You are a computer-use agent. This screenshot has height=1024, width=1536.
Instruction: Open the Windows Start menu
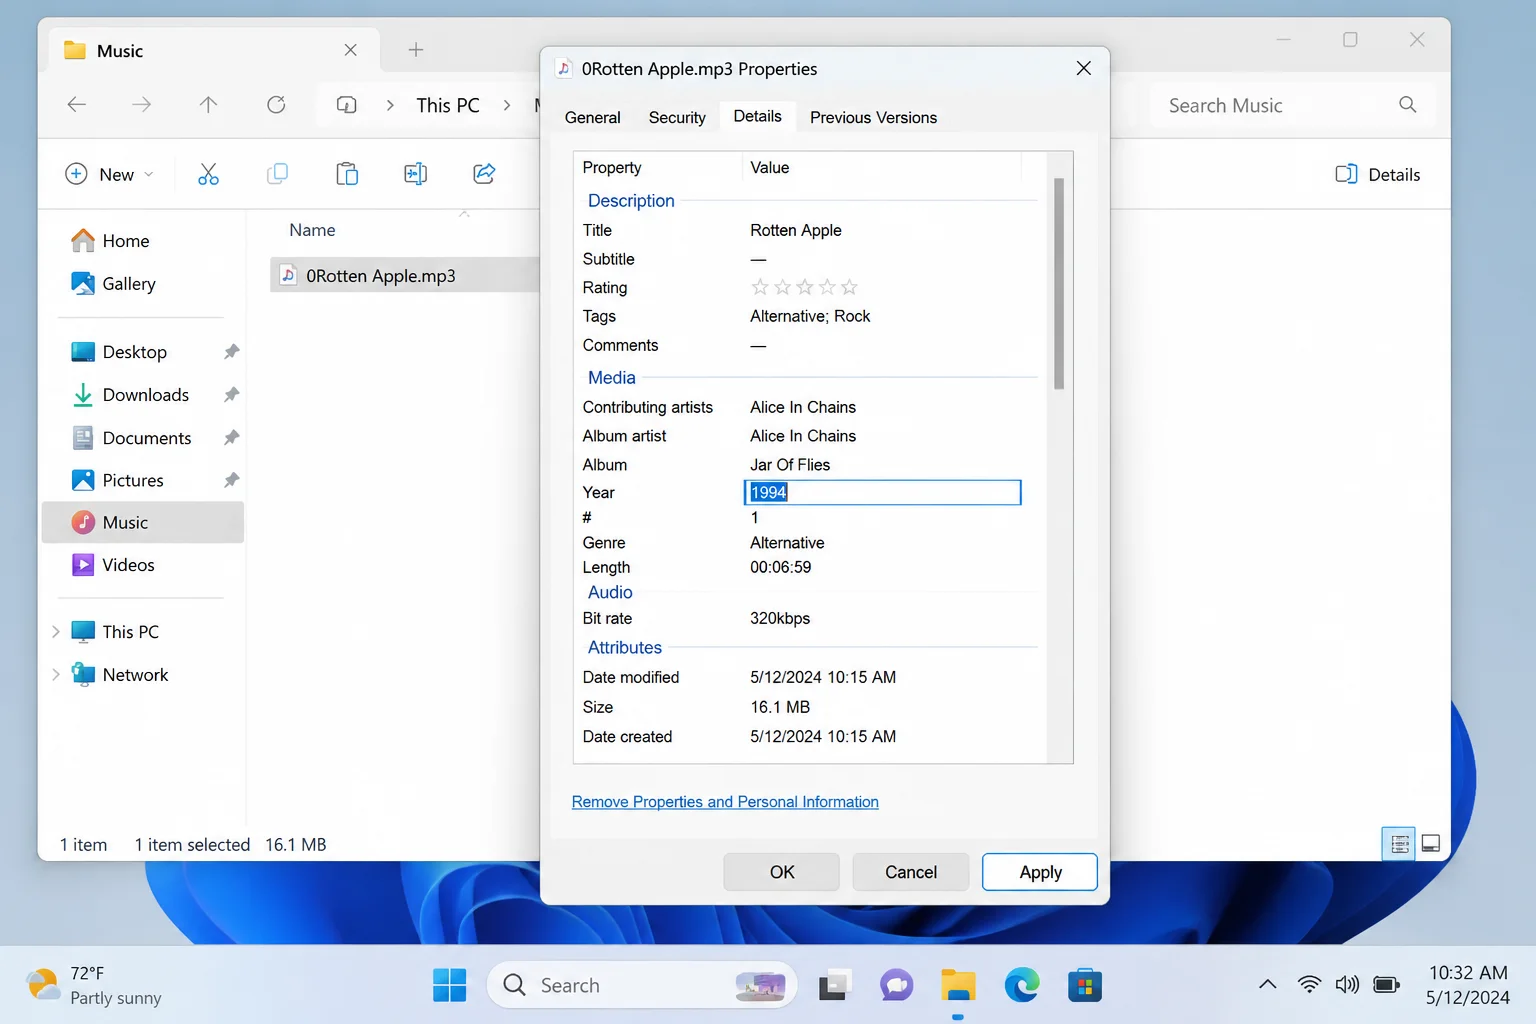tap(449, 986)
